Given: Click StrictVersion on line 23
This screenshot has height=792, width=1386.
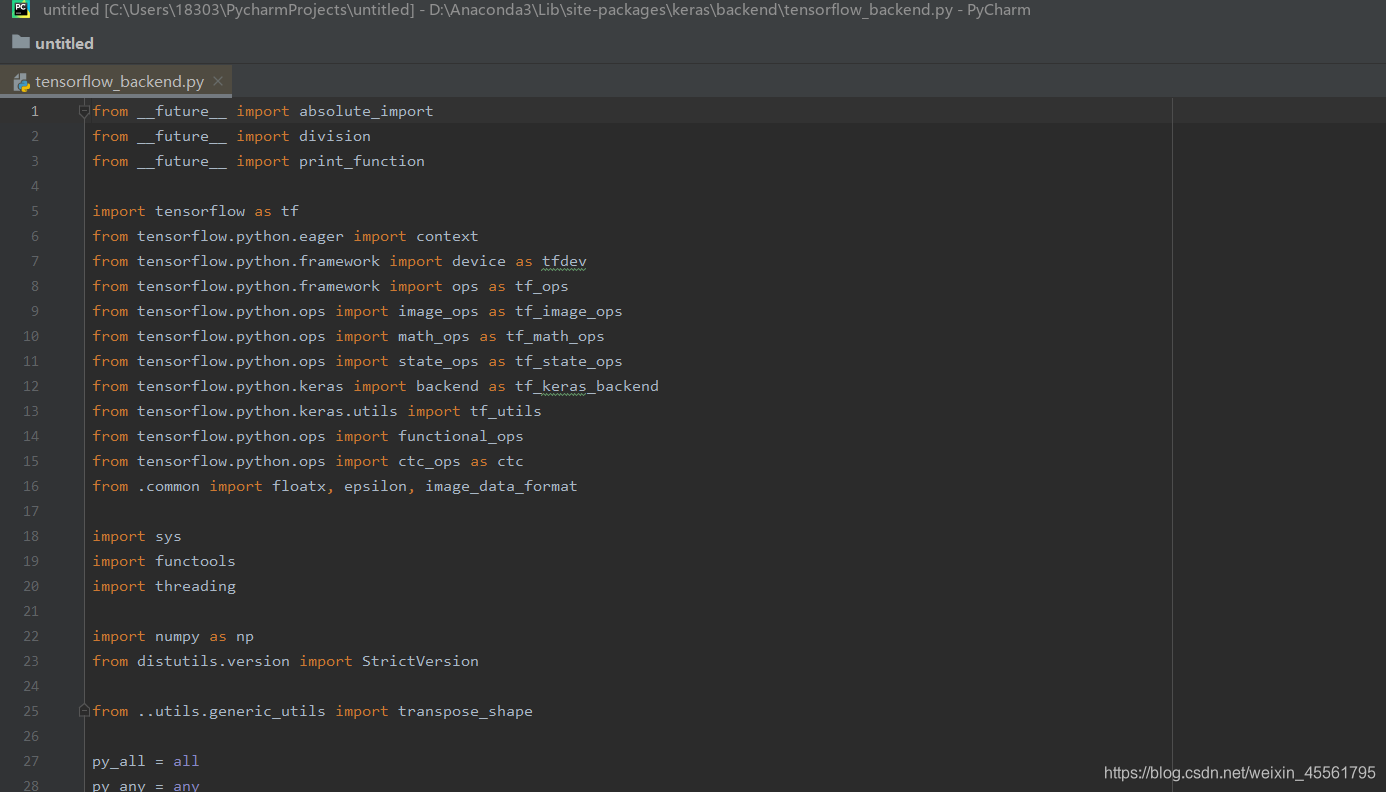Looking at the screenshot, I should pyautogui.click(x=420, y=660).
